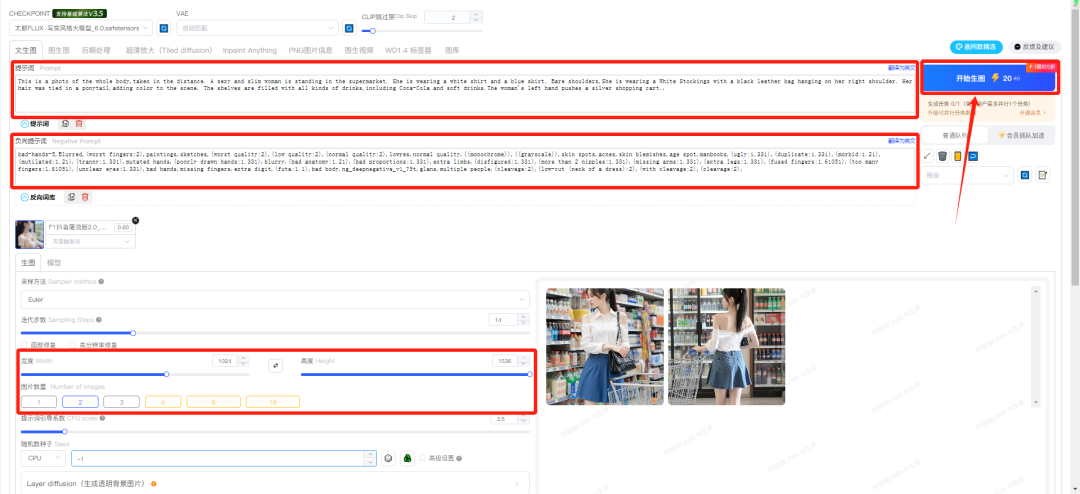The height and width of the screenshot is (494, 1080).
Task: Switch to 图生图 tab
Action: coord(59,50)
